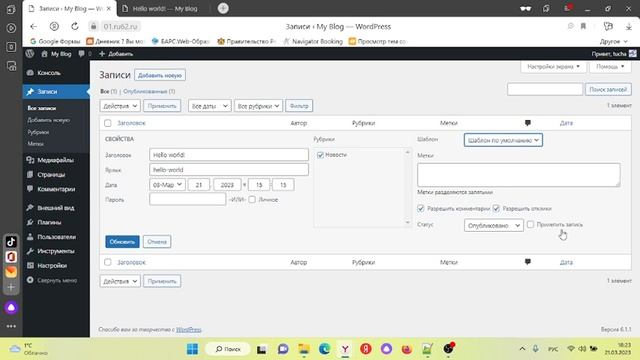The image size is (640, 360).
Task: Toggle Разрешить комментарии checkbox
Action: 421,209
